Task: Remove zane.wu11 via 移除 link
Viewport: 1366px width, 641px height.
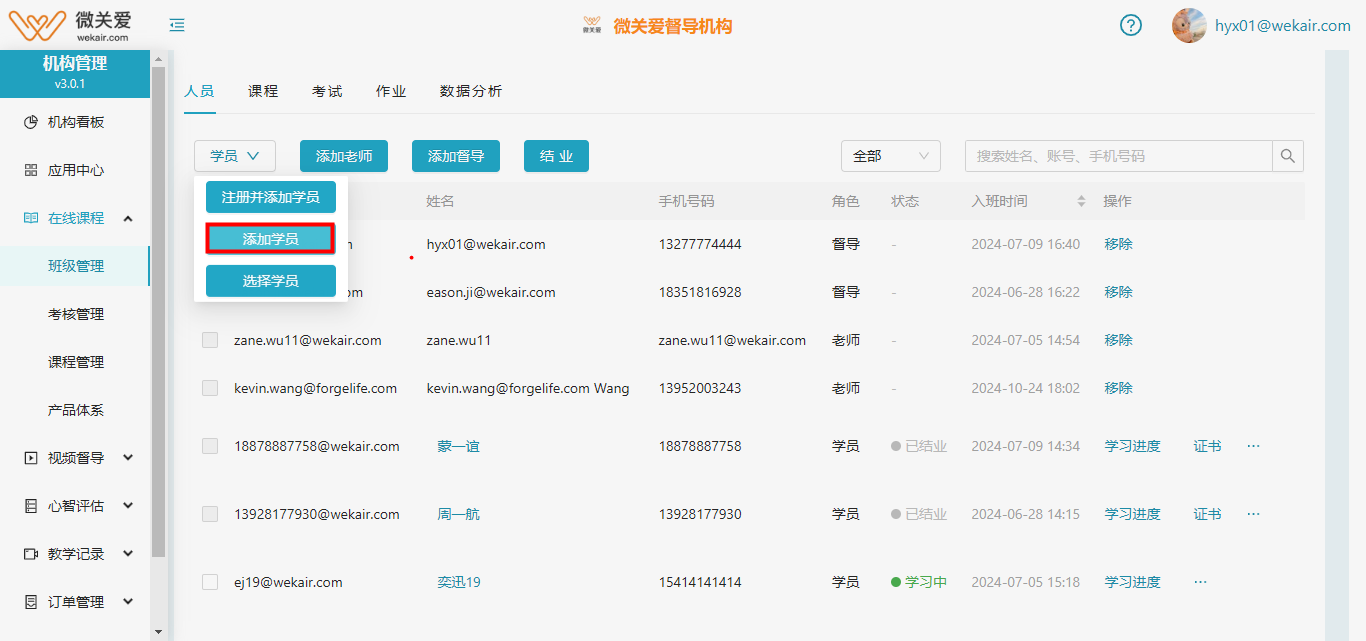Action: 1118,340
